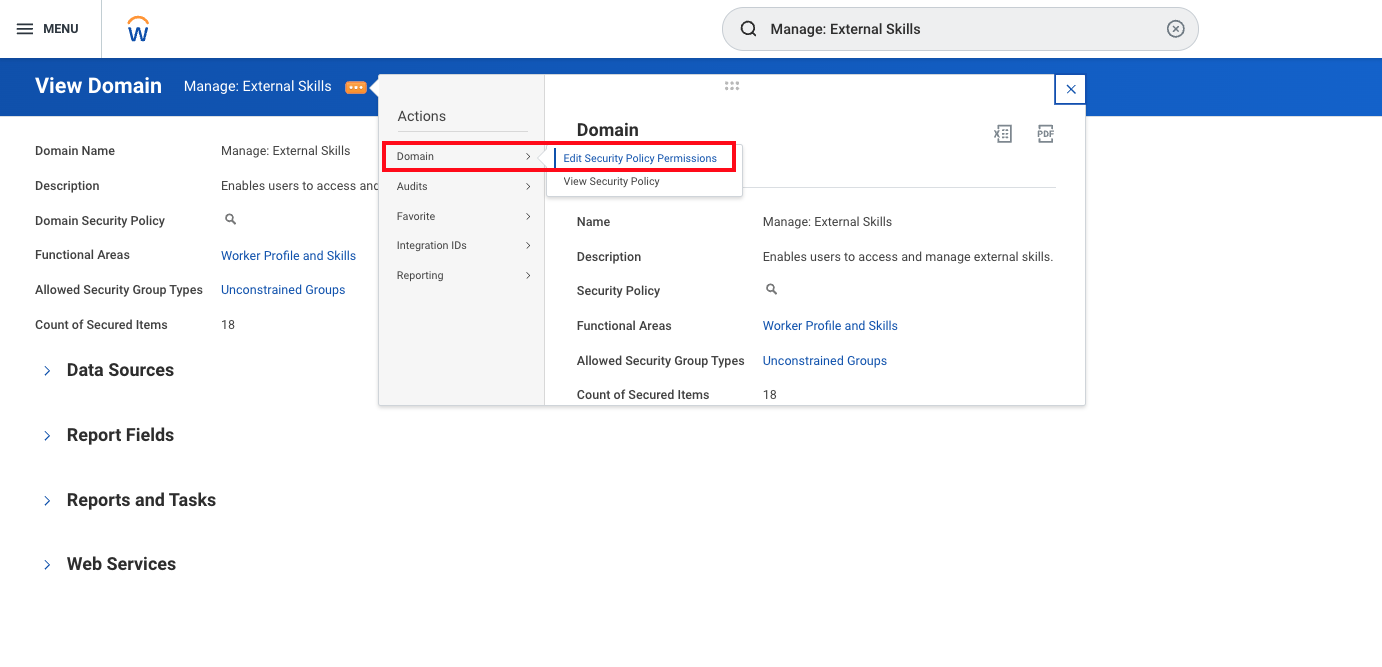1382x667 pixels.
Task: Choose Edit Security Policy Permissions
Action: point(640,158)
